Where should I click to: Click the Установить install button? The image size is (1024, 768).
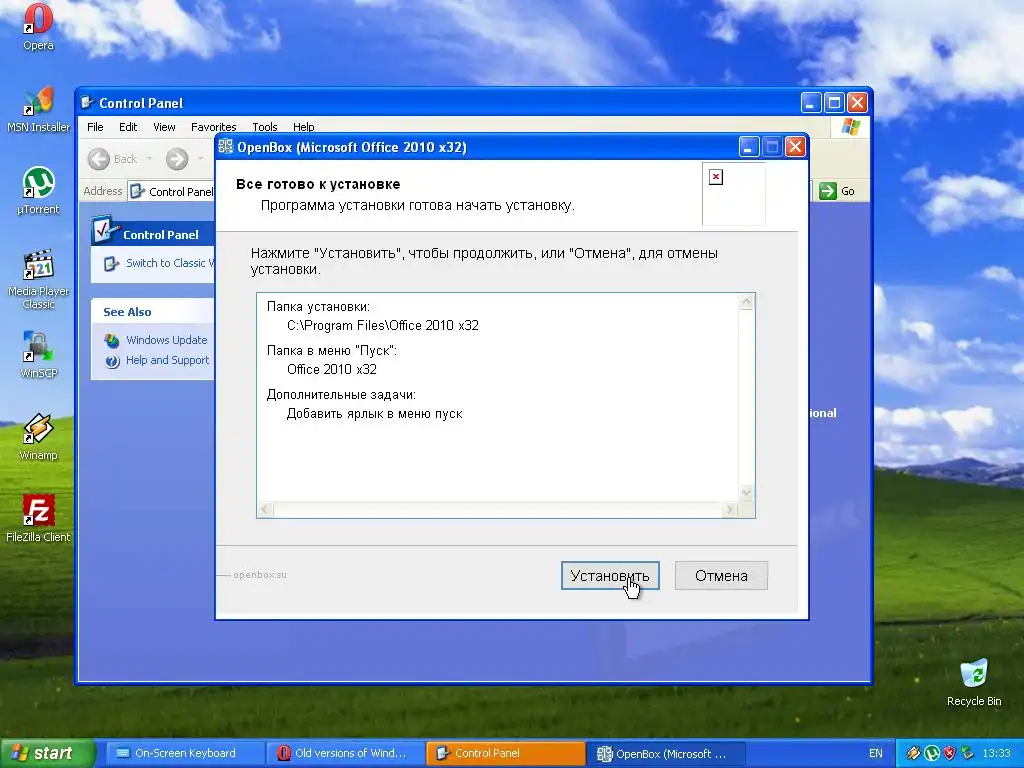pos(610,575)
